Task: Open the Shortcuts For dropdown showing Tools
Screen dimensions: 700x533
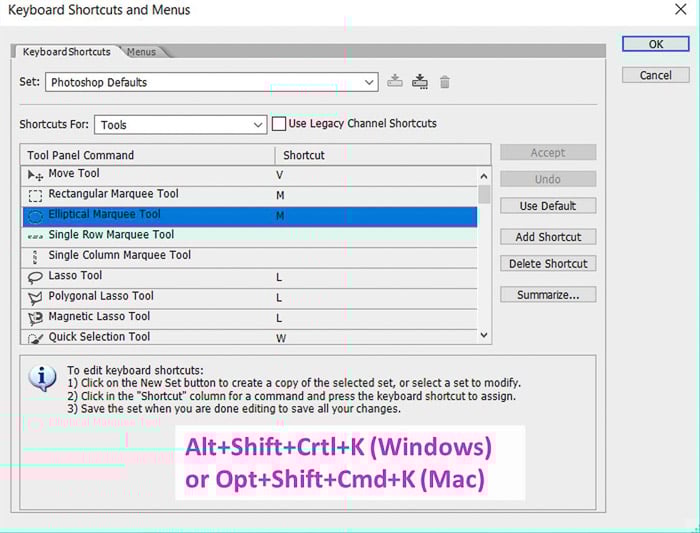Action: click(x=180, y=125)
